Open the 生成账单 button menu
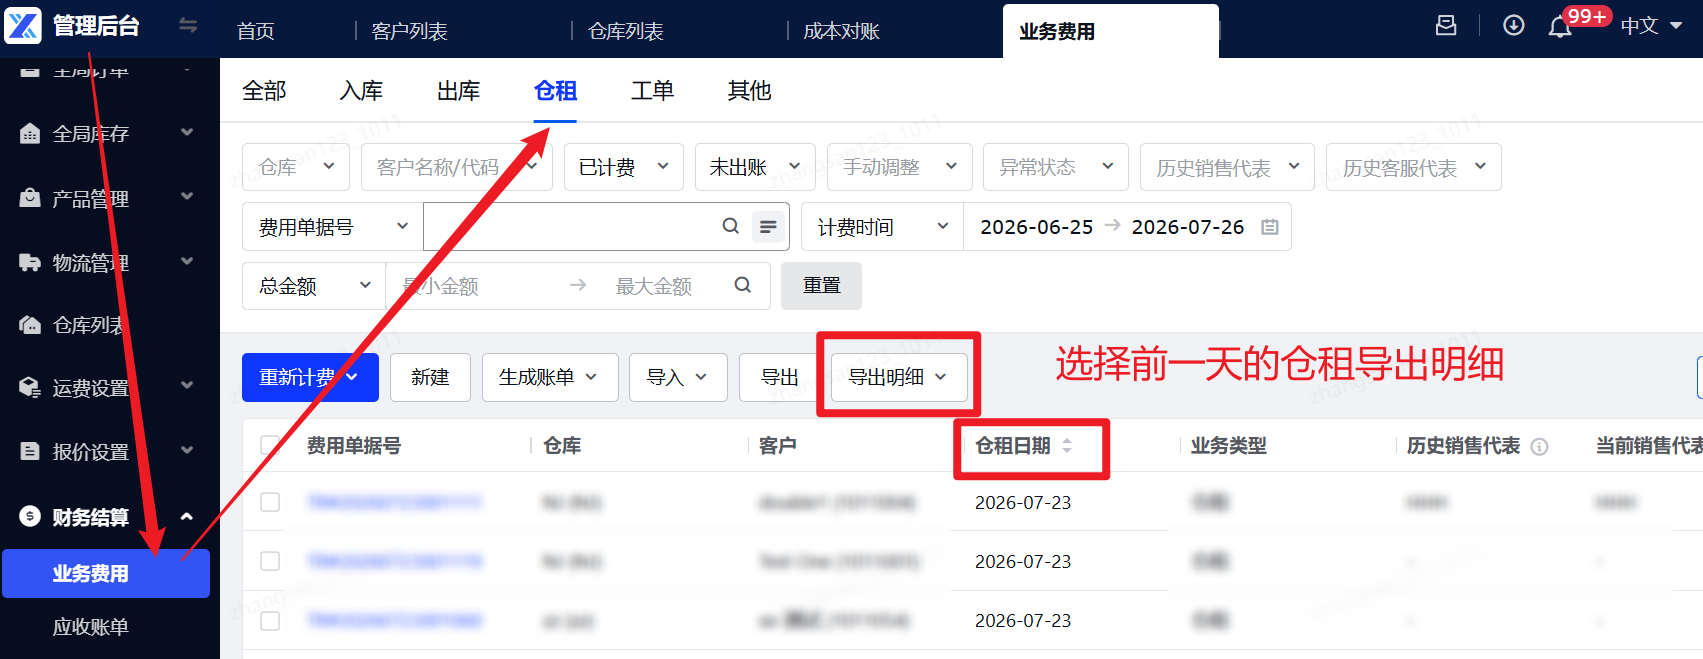The image size is (1703, 659). (x=550, y=377)
